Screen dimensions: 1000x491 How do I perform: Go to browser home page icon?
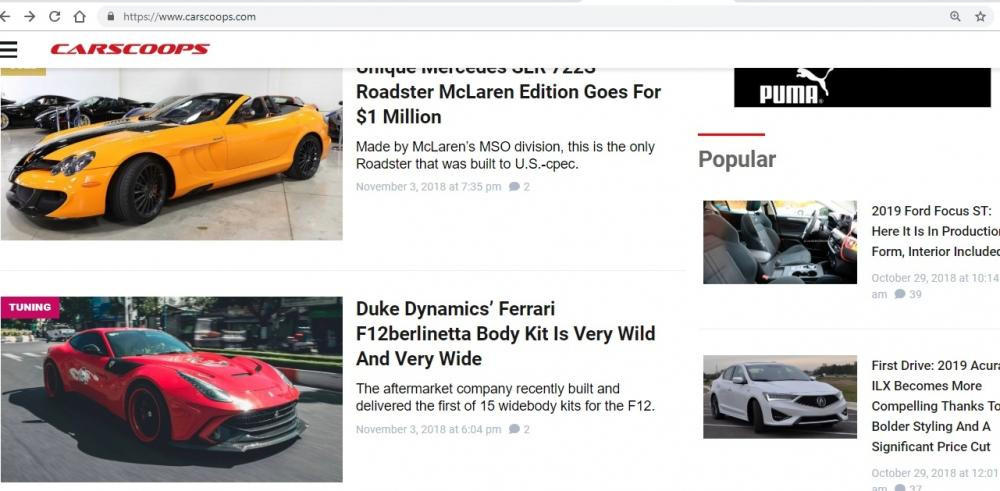coord(79,16)
